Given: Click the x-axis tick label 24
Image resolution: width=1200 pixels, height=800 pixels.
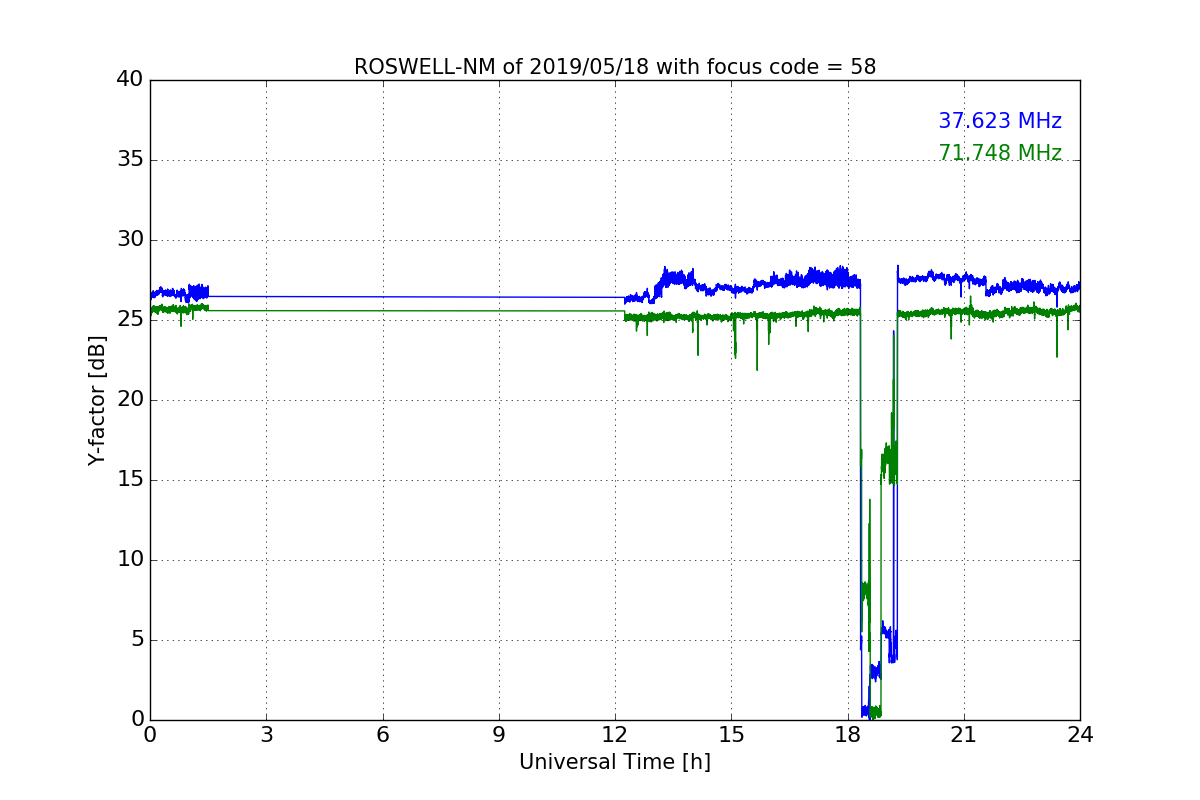Looking at the screenshot, I should coord(1080,735).
